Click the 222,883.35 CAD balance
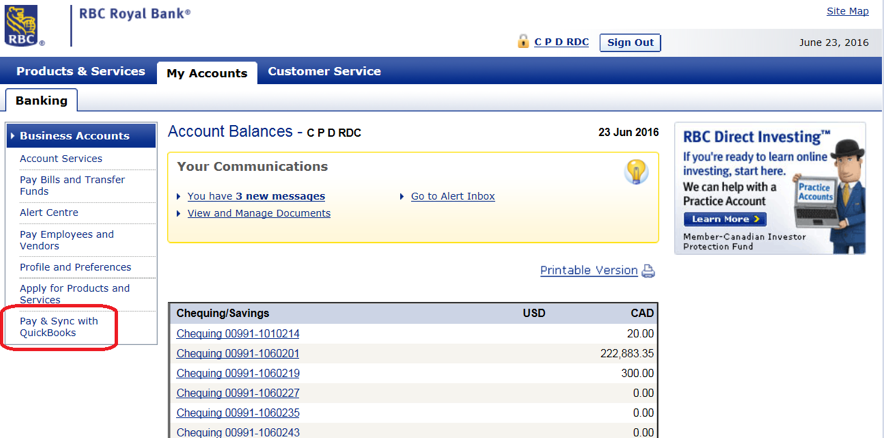The width and height of the screenshot is (884, 438). [627, 354]
